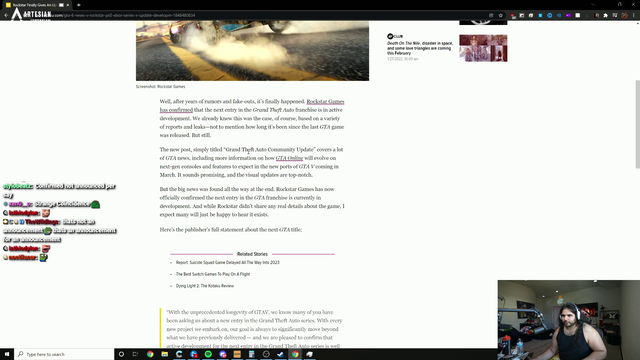Close the Rockstar article tab
This screenshot has width=640, height=360.
coord(68,5)
